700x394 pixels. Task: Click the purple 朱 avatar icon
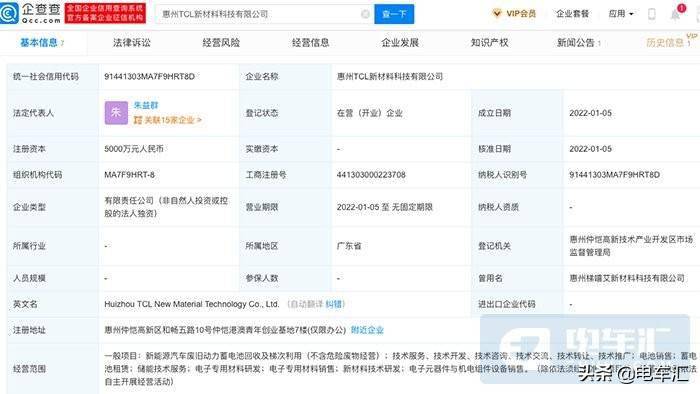tap(116, 112)
